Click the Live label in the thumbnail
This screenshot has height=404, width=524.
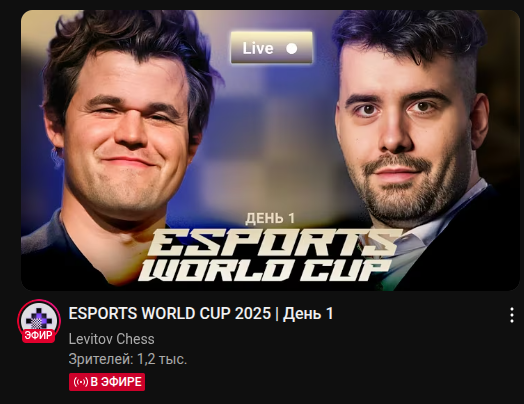258,48
